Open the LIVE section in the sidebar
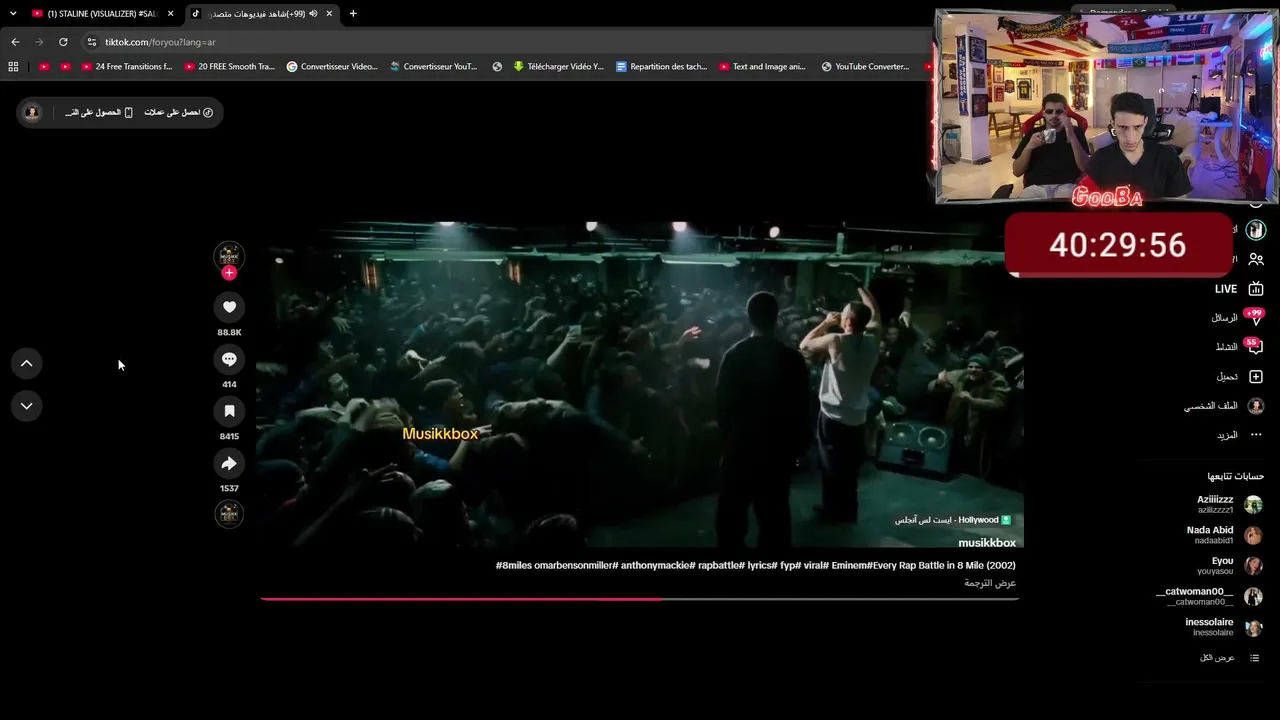Viewport: 1280px width, 720px height. click(x=1239, y=289)
